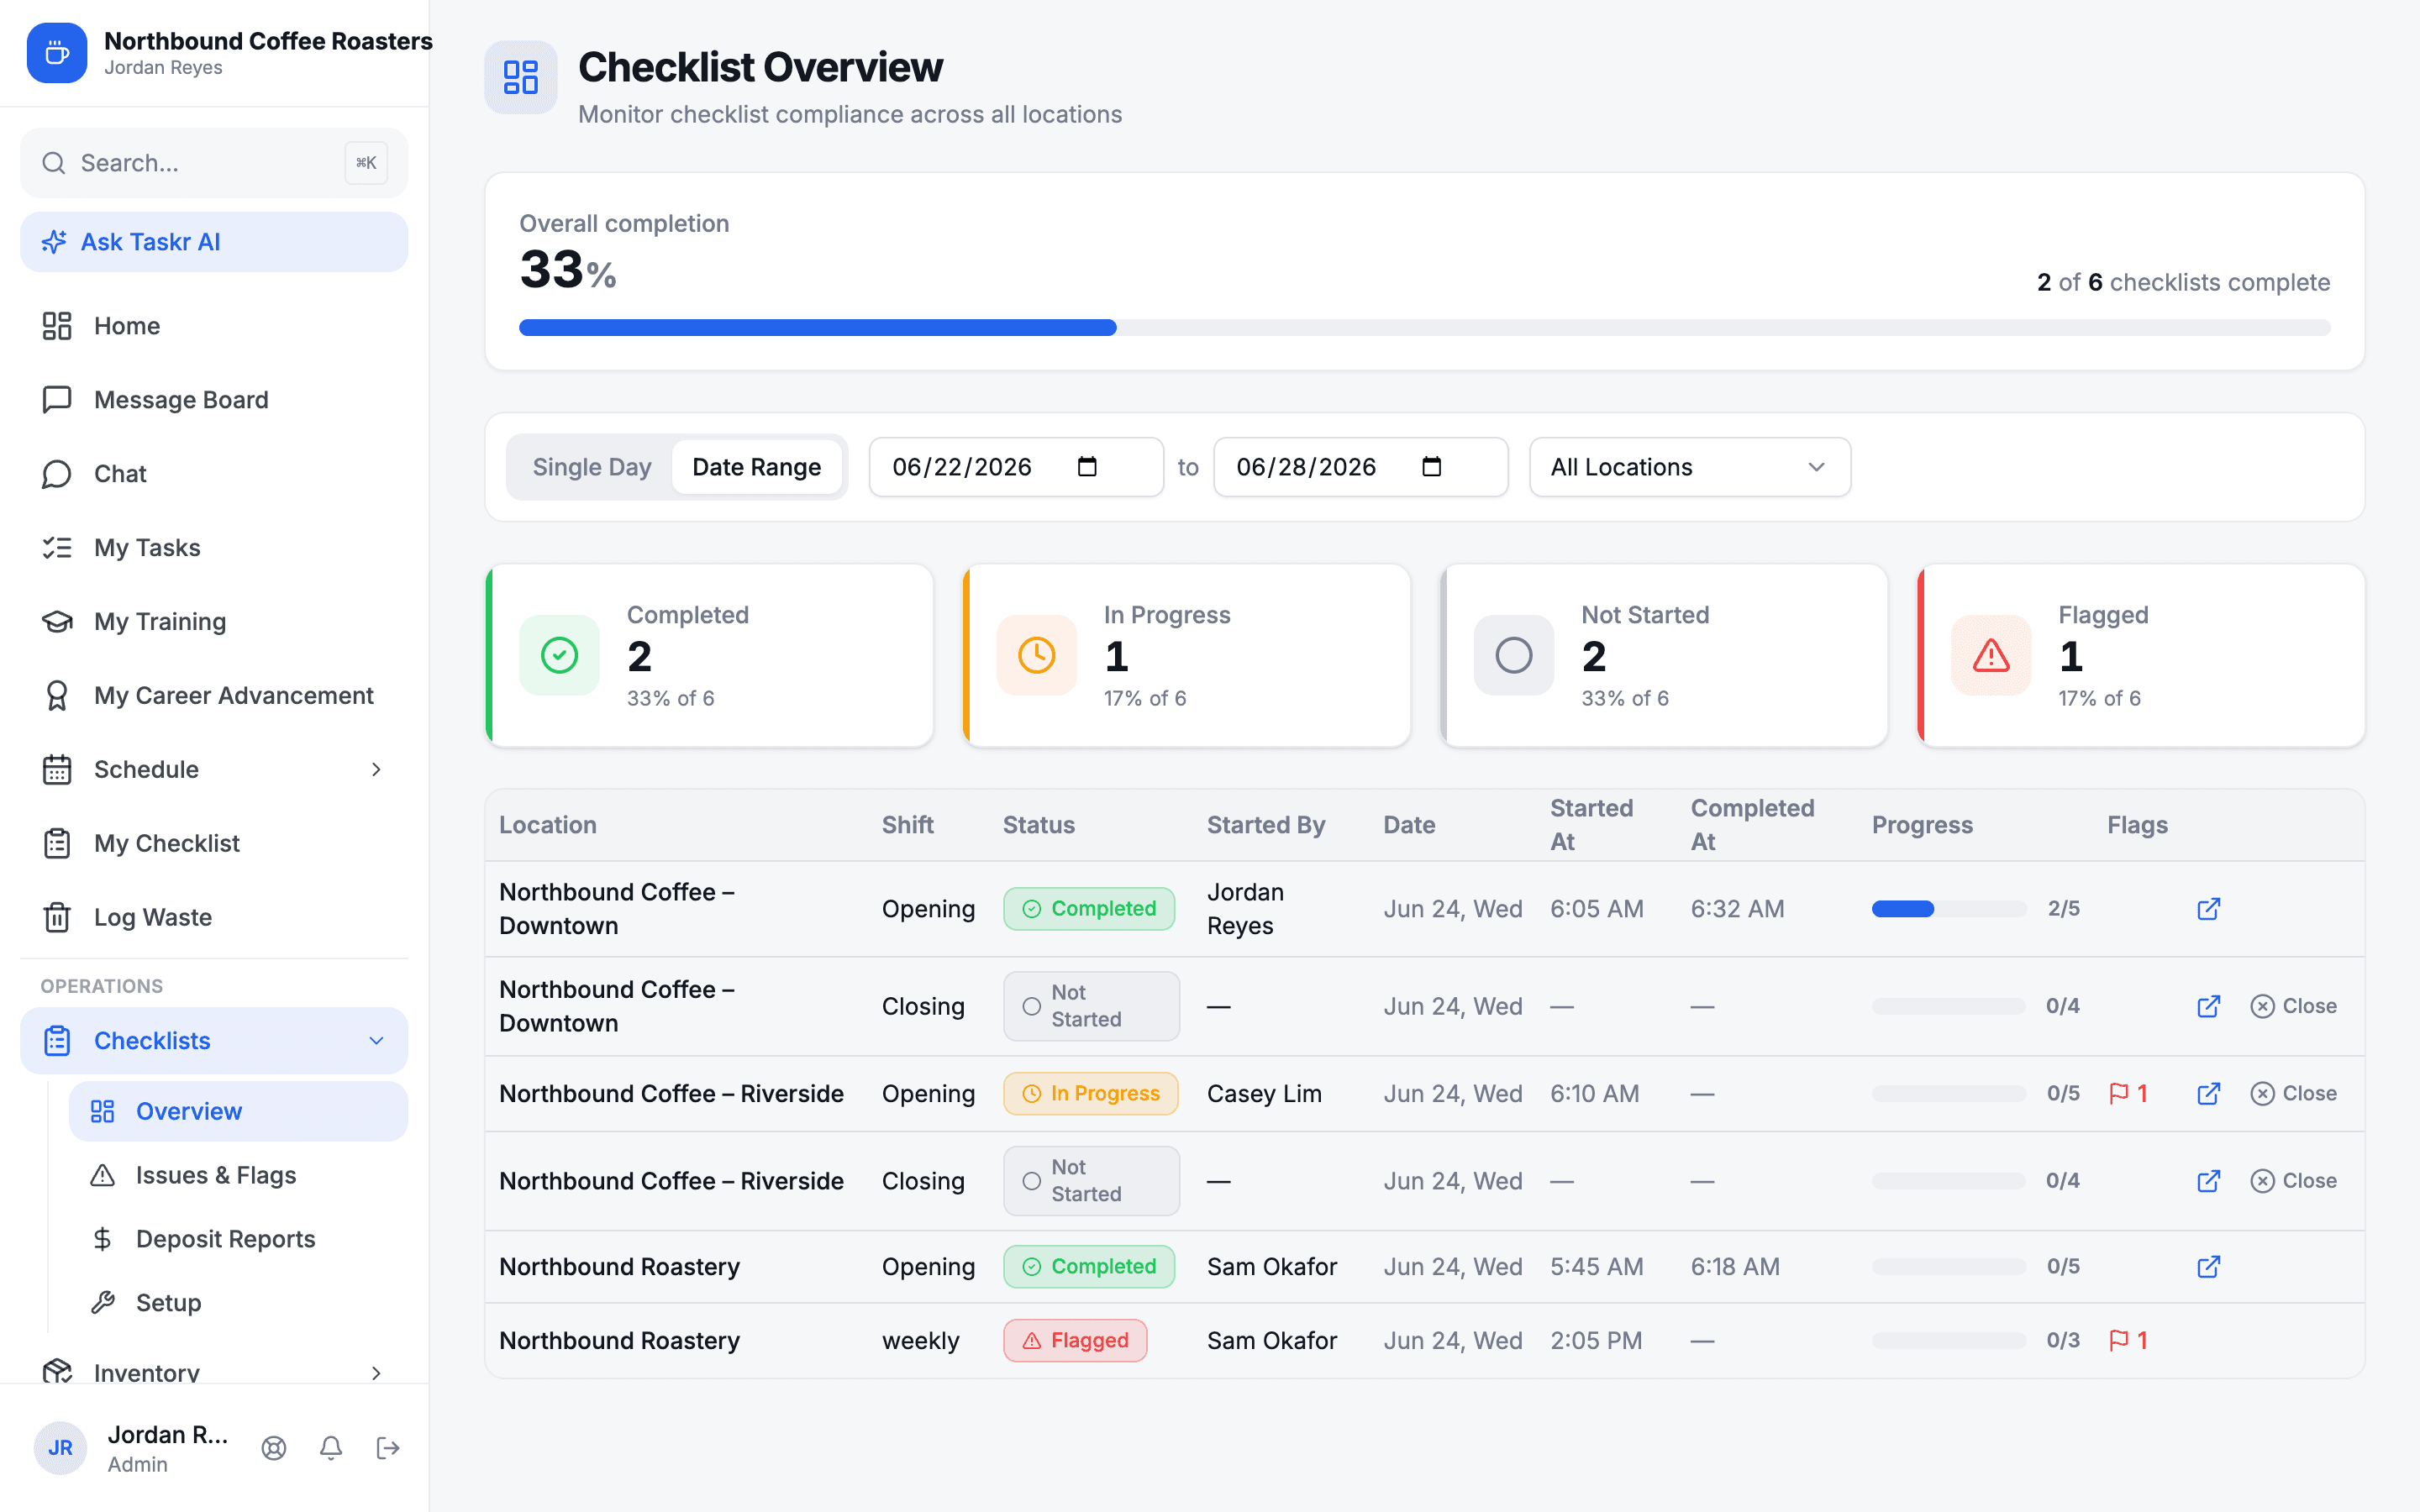Click the ⌘K shortcut badge
2420x1512 pixels.
coord(366,163)
